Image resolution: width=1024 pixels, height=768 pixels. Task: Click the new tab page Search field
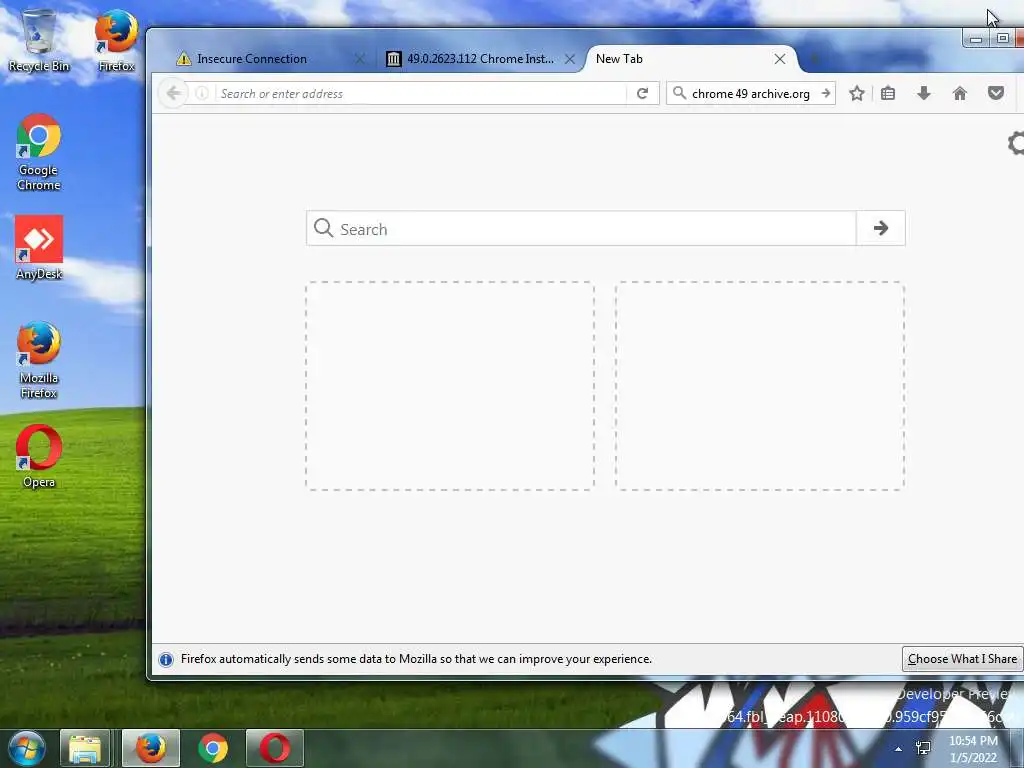(581, 228)
